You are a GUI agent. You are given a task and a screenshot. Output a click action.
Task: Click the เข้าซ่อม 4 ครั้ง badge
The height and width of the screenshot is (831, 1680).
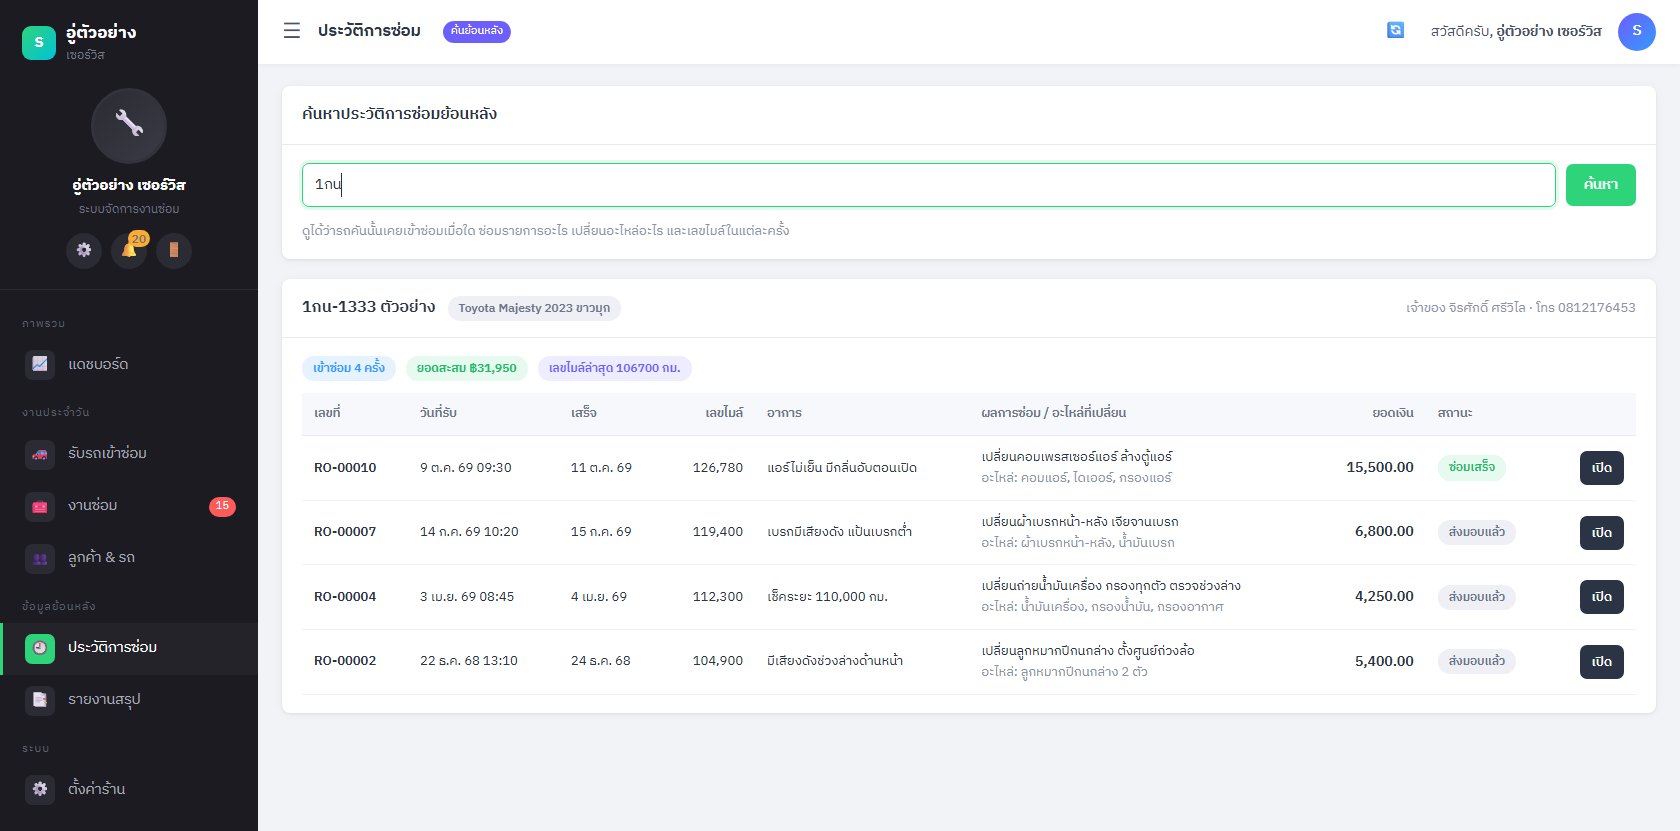click(349, 368)
